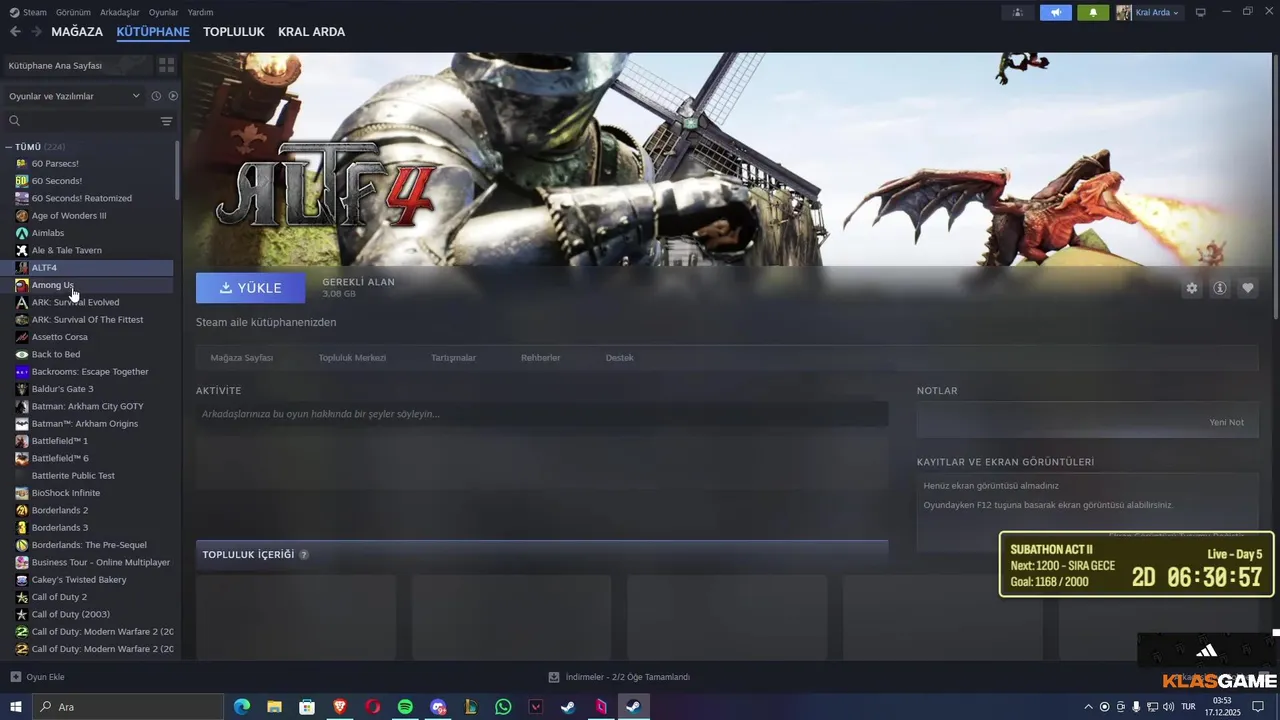Viewport: 1280px width, 720px height.
Task: Open Kütüphane Ana Sayfası button
Action: pyautogui.click(x=78, y=65)
